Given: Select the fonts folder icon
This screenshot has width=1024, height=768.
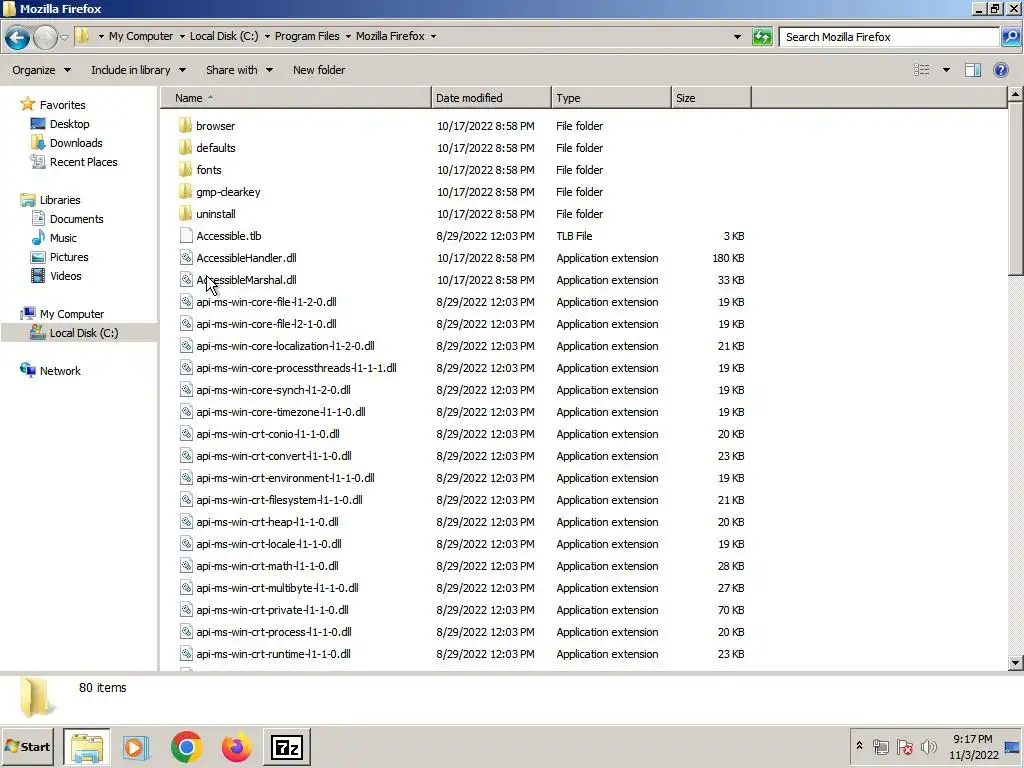Looking at the screenshot, I should click(185, 170).
